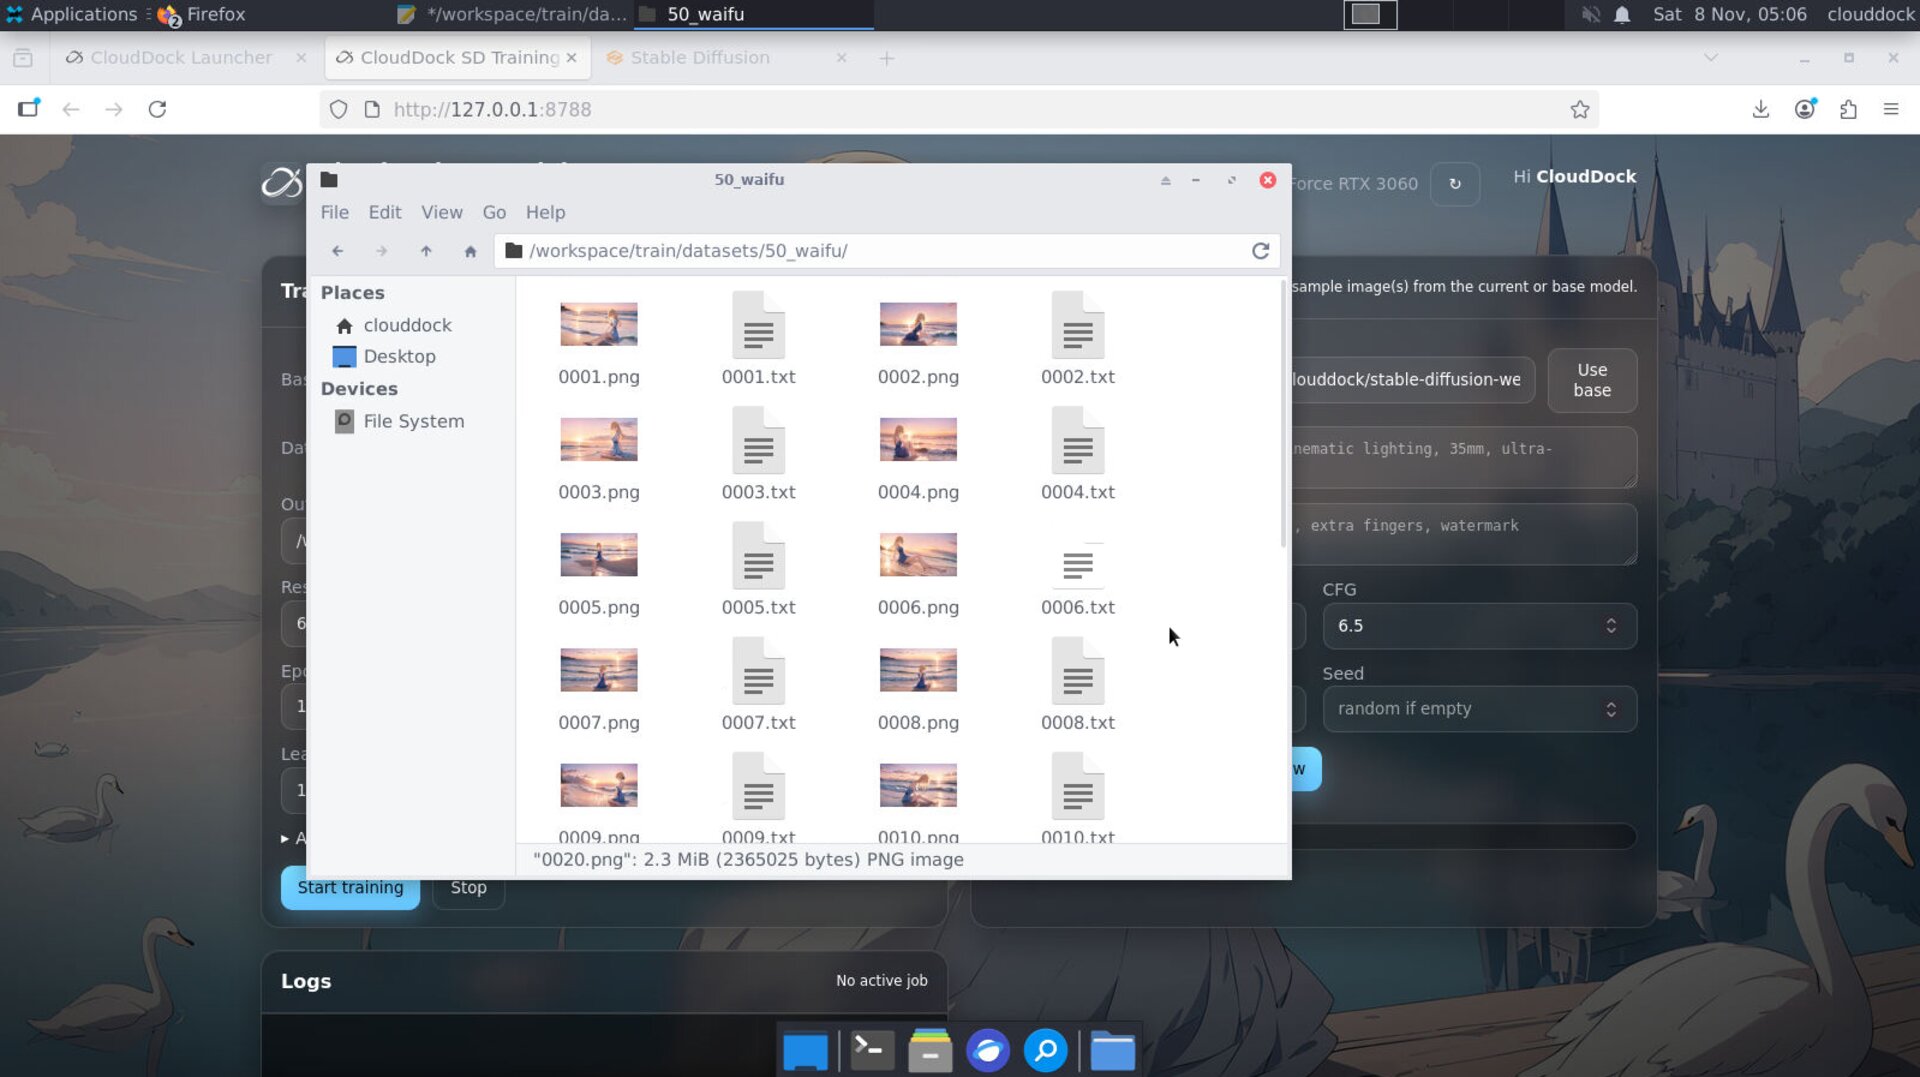
Task: Go to parent folder with up arrow
Action: tap(426, 251)
